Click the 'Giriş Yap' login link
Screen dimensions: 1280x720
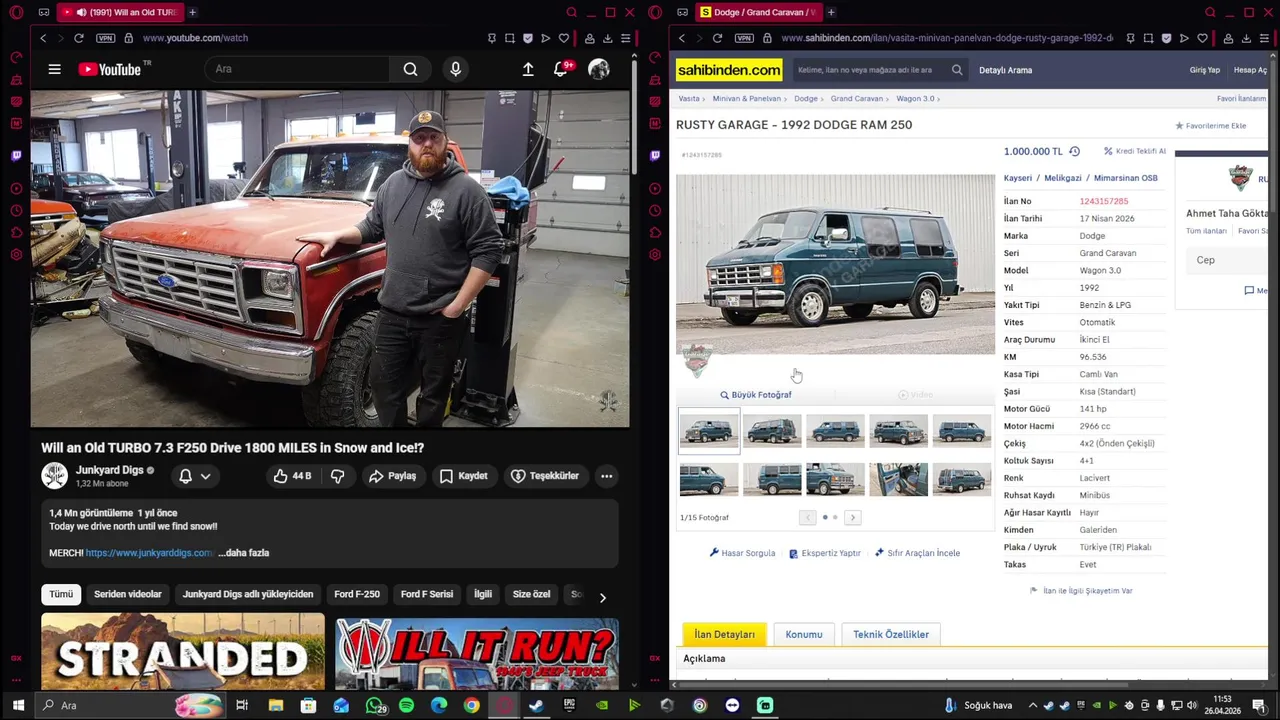[x=1204, y=70]
